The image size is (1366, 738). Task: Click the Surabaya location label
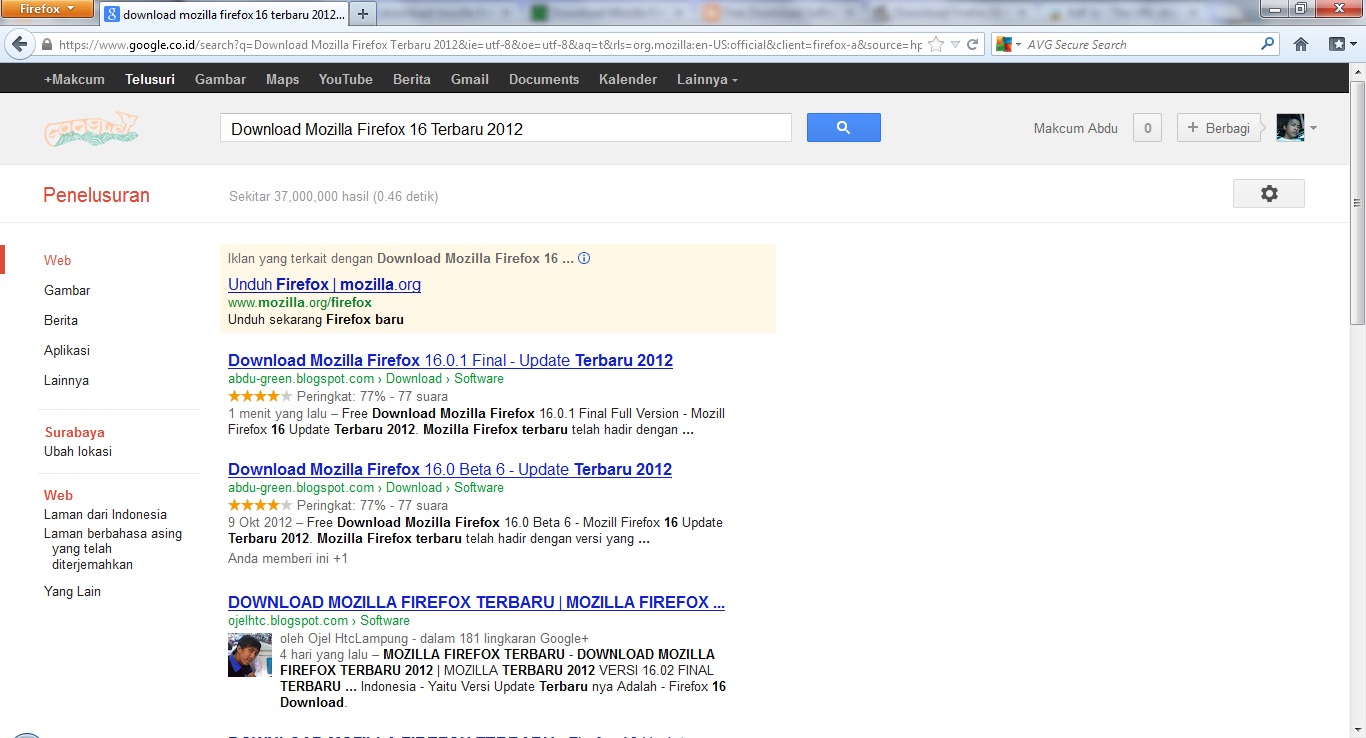click(75, 432)
